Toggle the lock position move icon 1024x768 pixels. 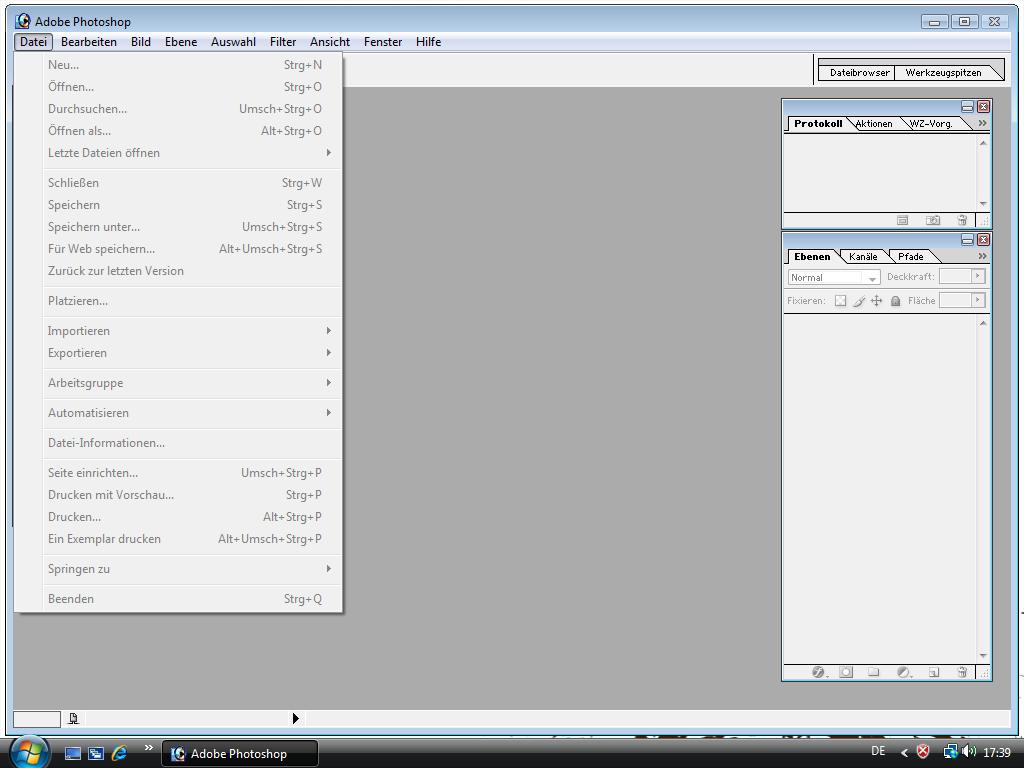click(x=877, y=300)
